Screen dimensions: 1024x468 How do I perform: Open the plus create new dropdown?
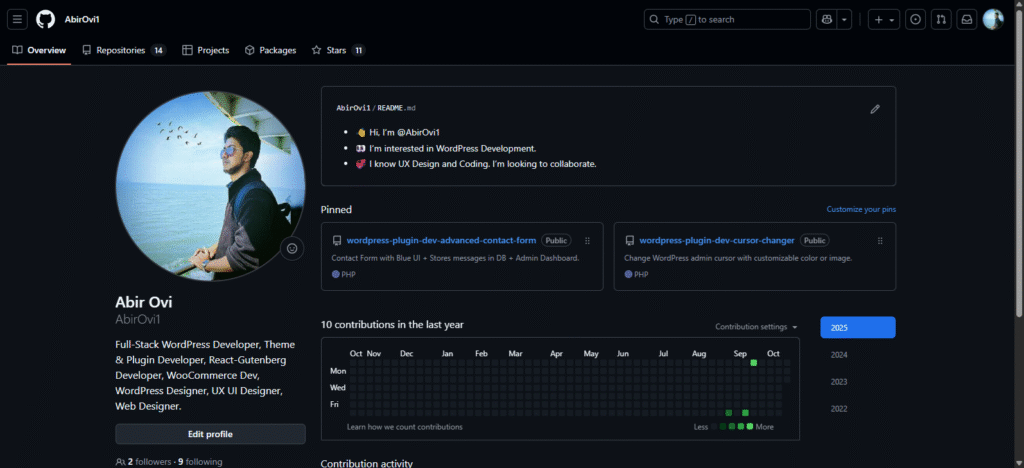point(883,19)
